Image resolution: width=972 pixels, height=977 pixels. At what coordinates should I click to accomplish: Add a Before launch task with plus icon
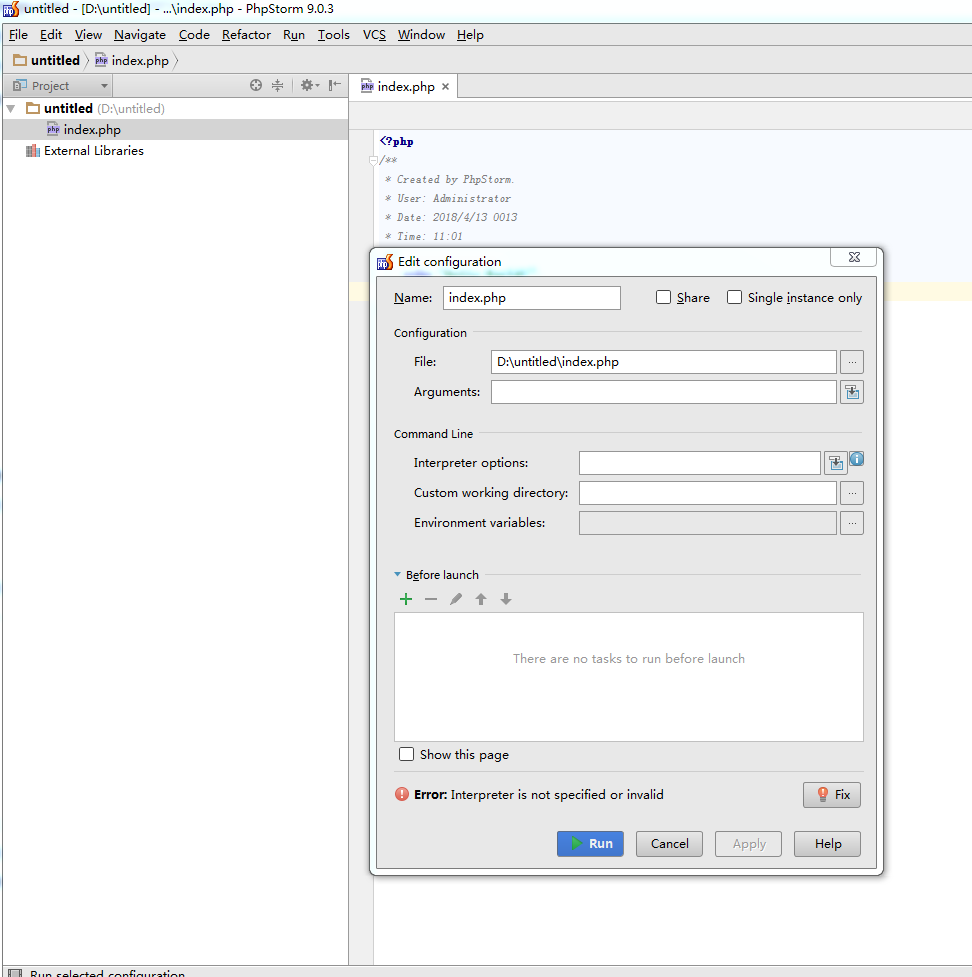406,599
